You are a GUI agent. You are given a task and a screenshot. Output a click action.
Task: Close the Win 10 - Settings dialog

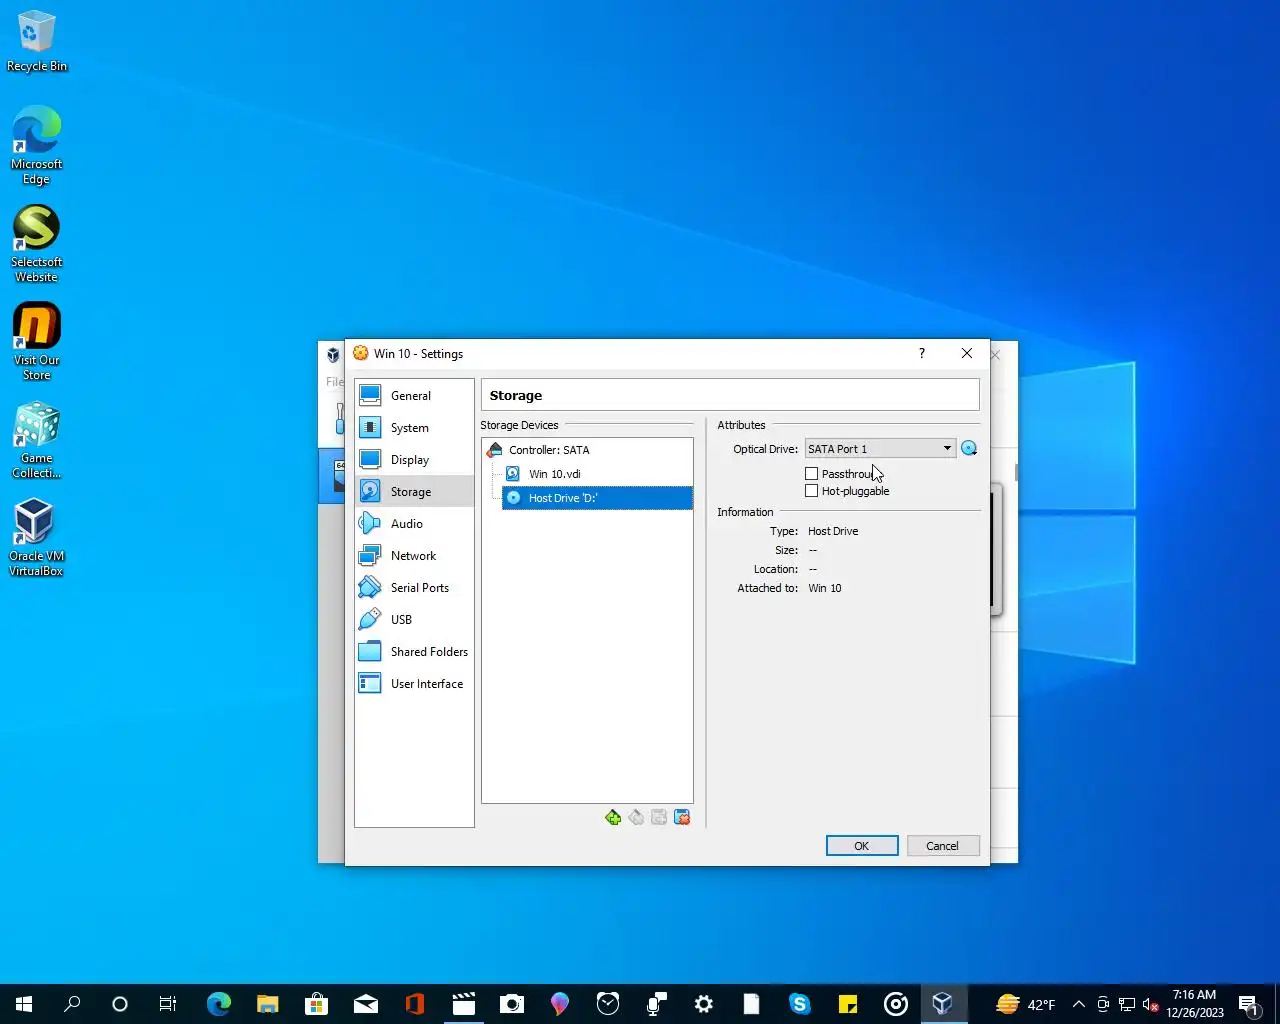967,353
